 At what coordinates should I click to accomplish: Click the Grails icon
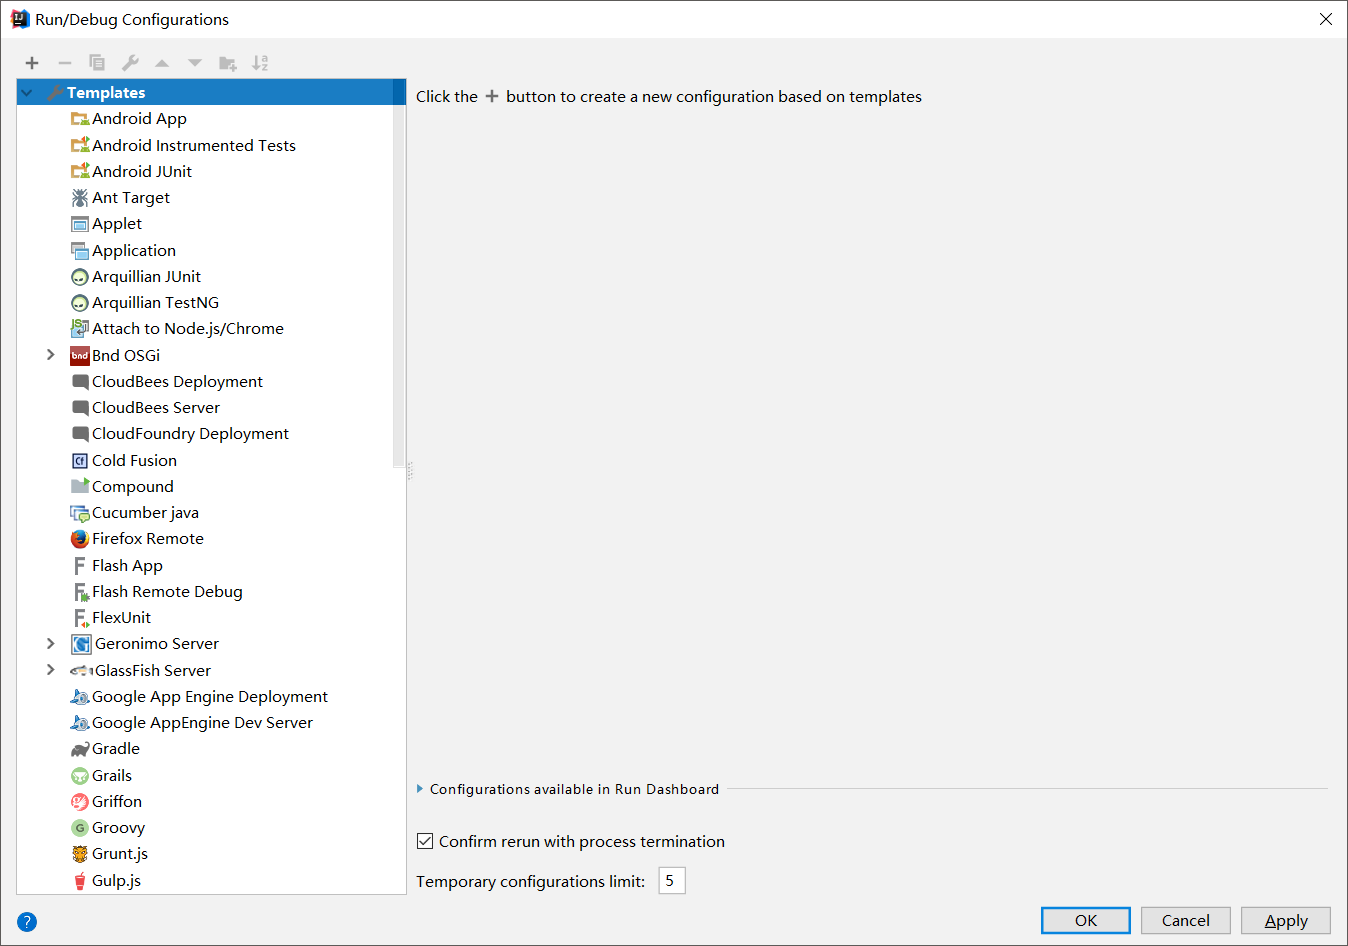[80, 776]
